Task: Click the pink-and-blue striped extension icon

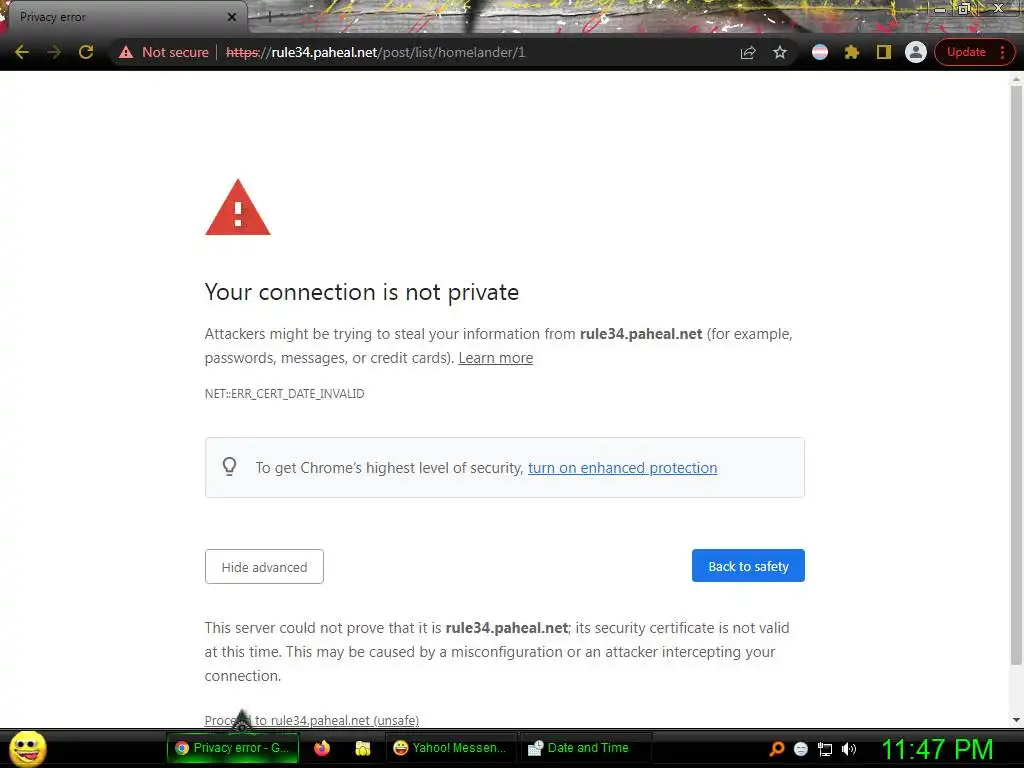Action: [x=820, y=52]
